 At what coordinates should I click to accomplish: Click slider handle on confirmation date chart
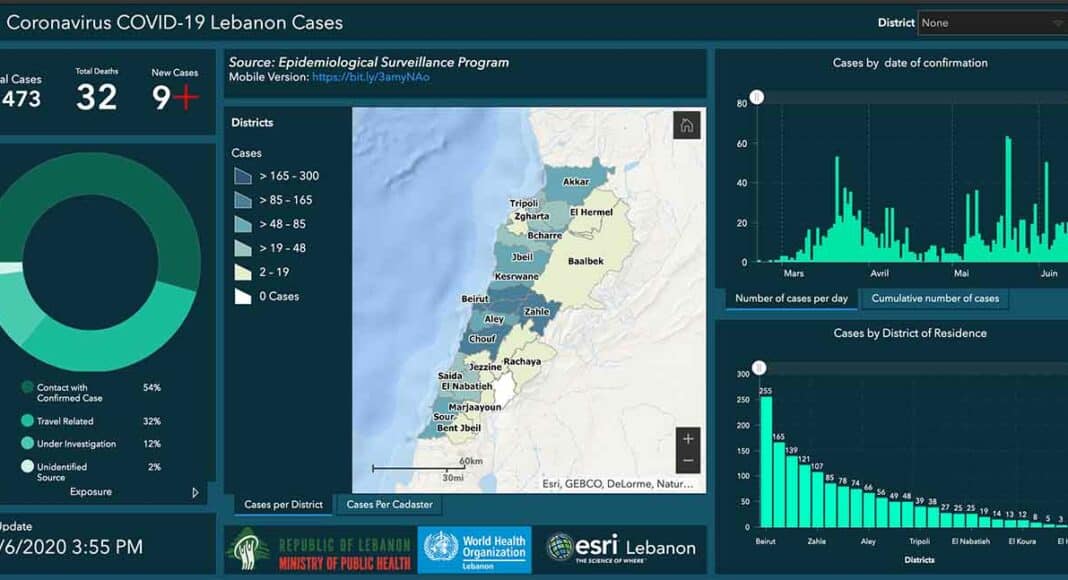[757, 97]
